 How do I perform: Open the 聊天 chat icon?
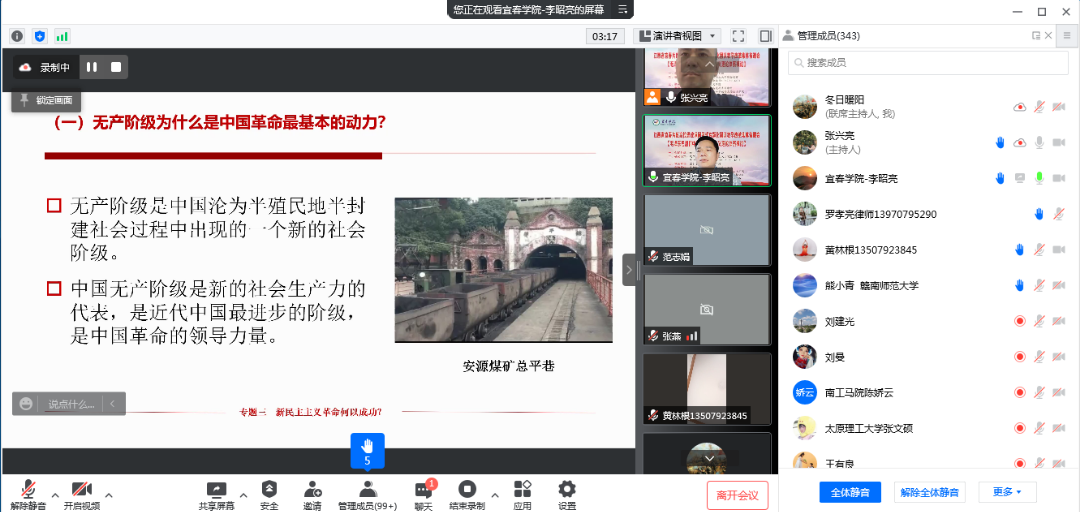click(423, 490)
